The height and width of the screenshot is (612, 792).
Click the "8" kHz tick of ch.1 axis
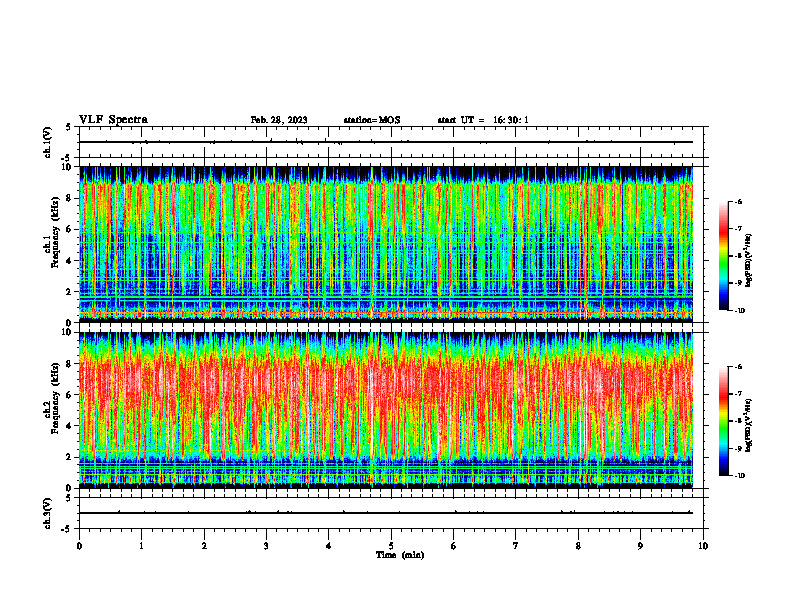(x=70, y=198)
